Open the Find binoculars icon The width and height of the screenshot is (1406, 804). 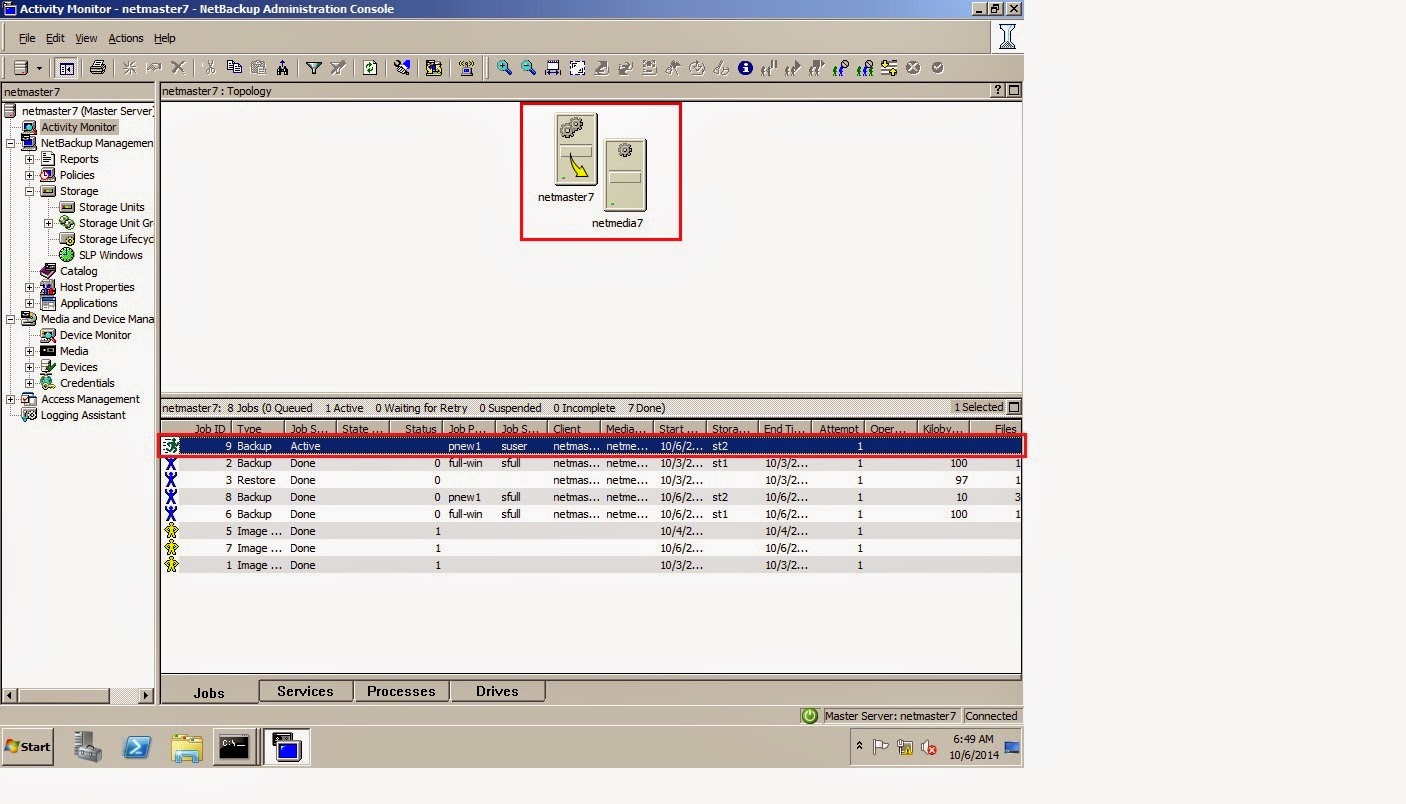[x=282, y=67]
